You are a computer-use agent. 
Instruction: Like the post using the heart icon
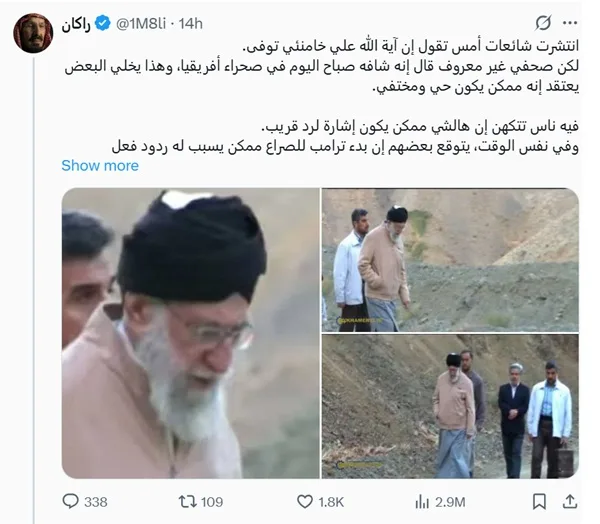tap(305, 502)
